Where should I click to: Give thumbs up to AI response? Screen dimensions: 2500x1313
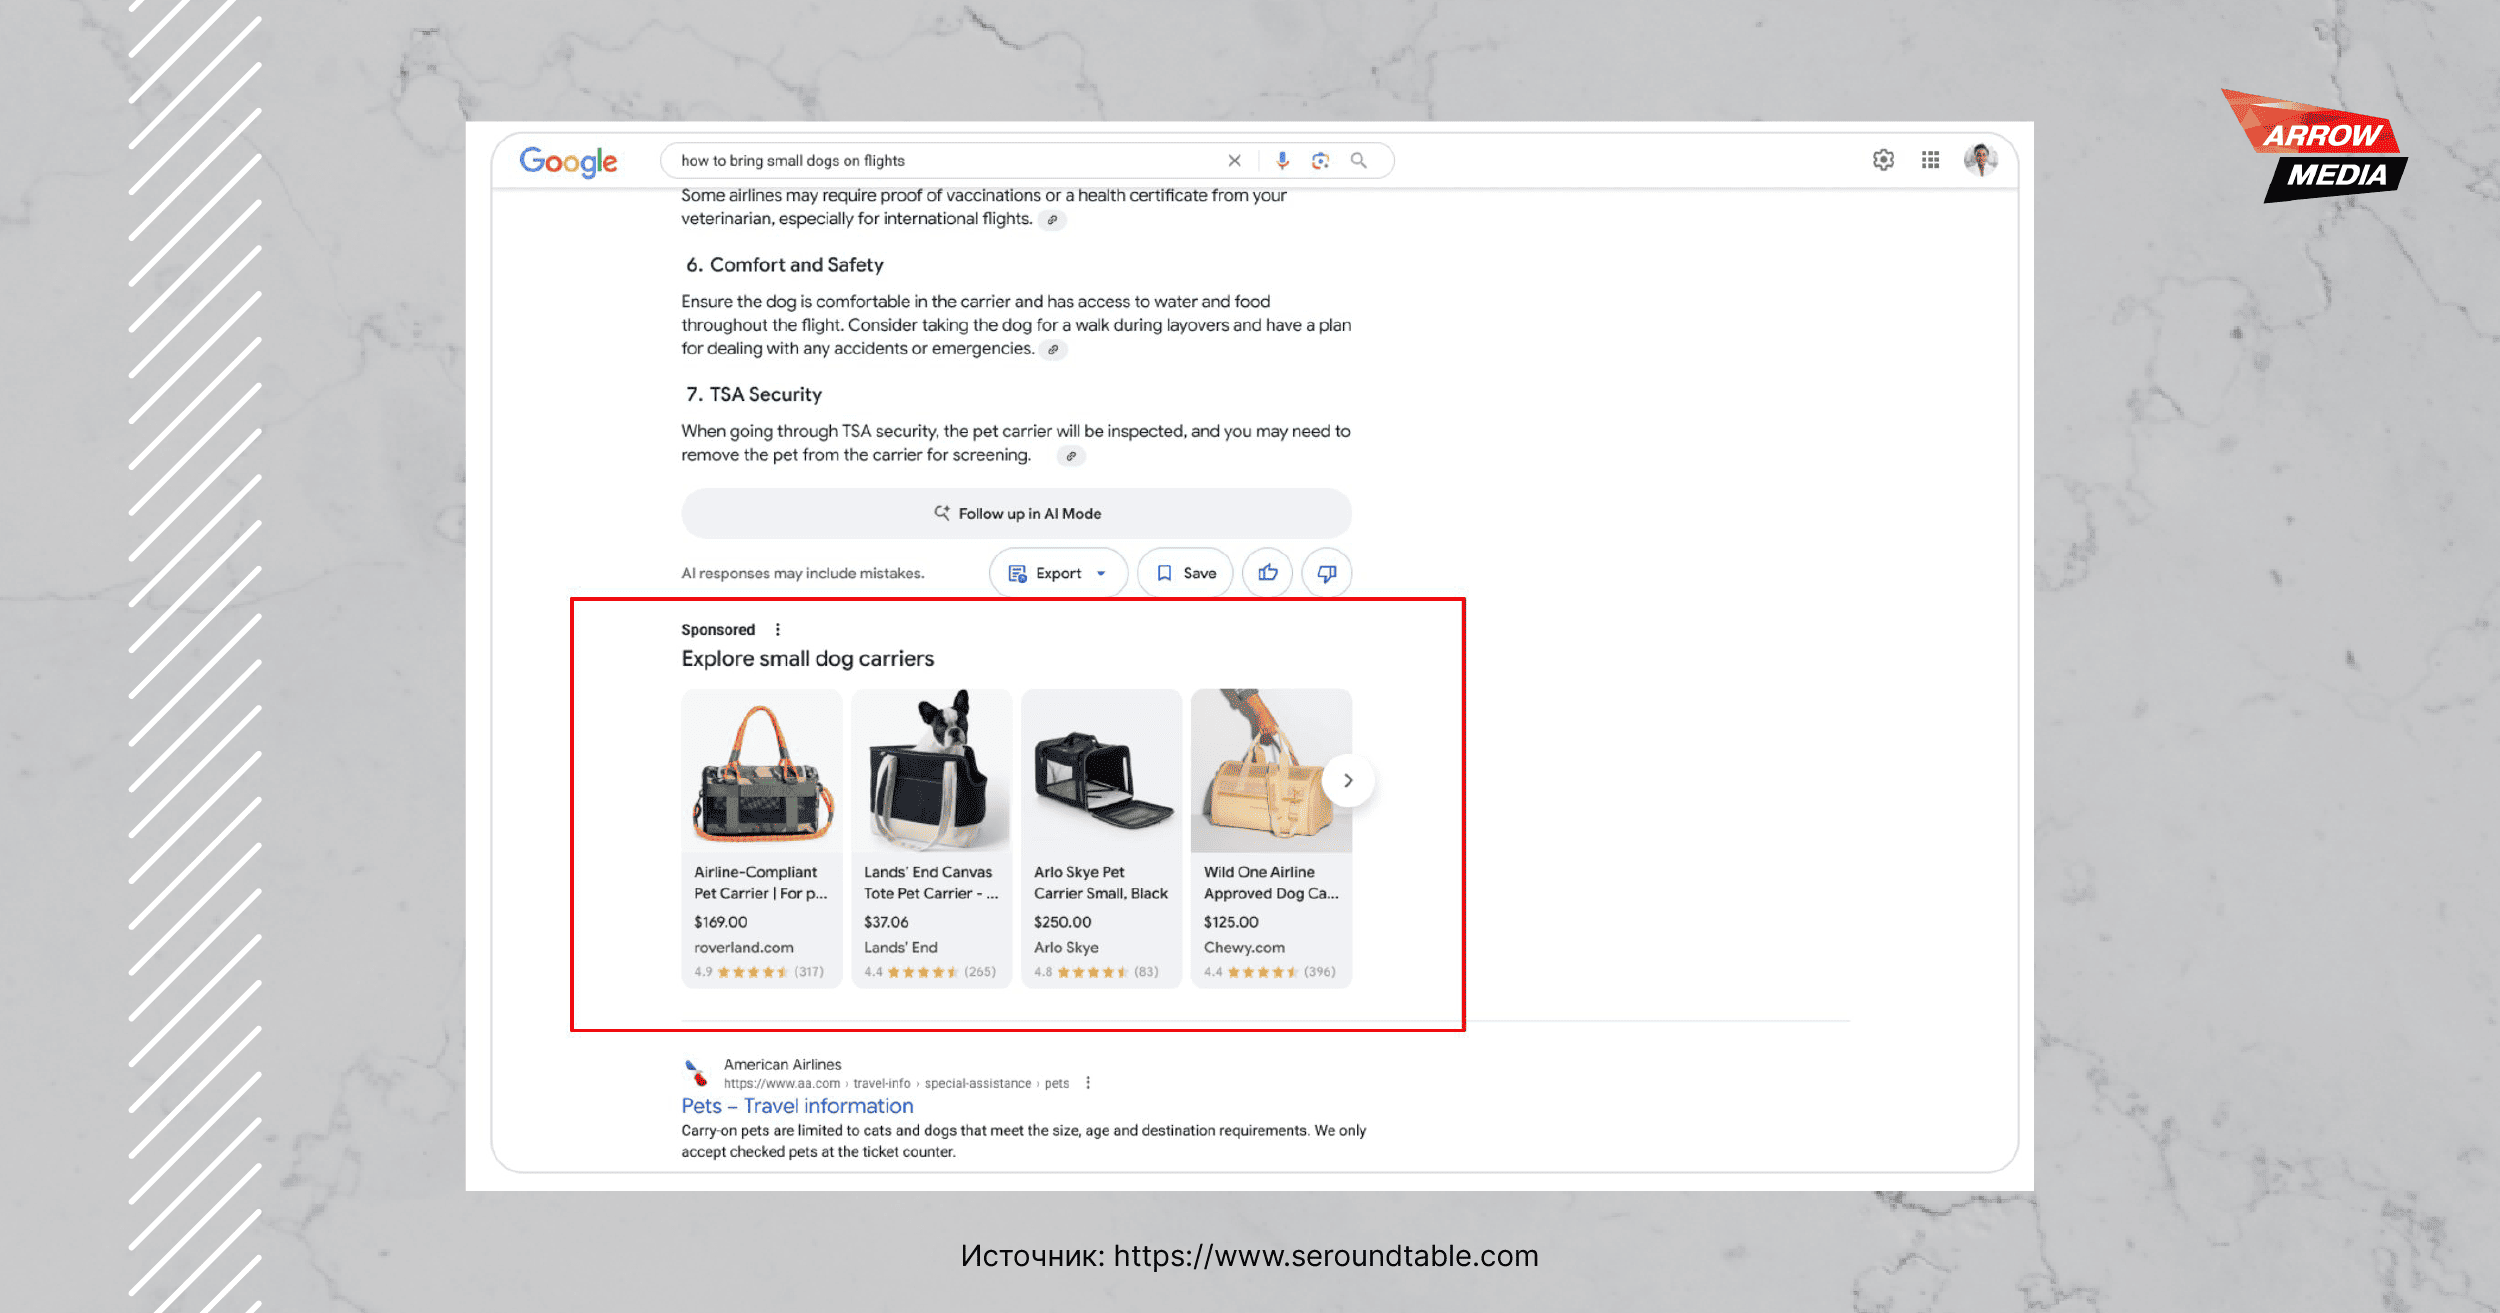pyautogui.click(x=1267, y=573)
